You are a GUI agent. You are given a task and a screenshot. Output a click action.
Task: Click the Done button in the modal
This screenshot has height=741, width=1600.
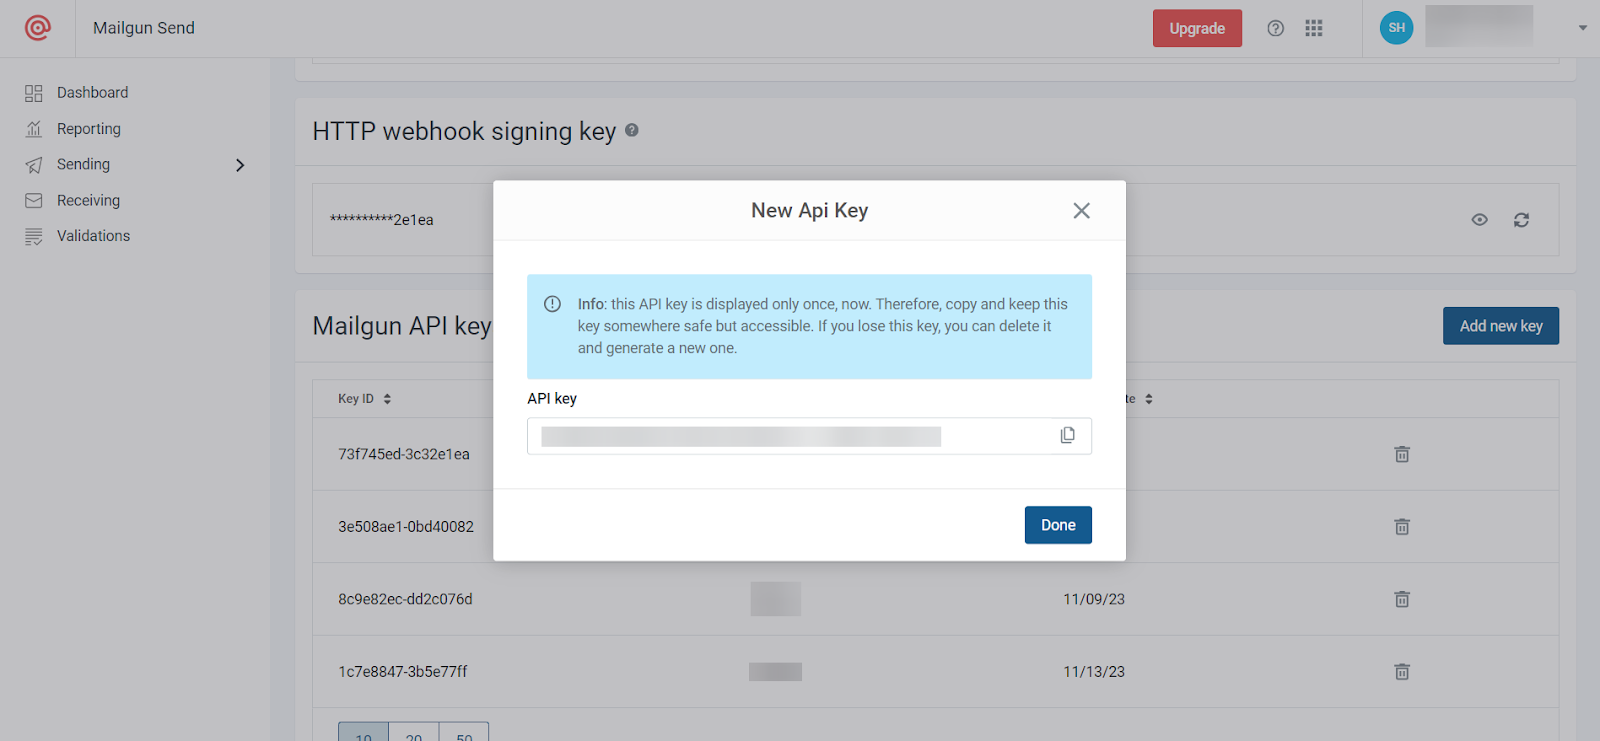pos(1057,524)
